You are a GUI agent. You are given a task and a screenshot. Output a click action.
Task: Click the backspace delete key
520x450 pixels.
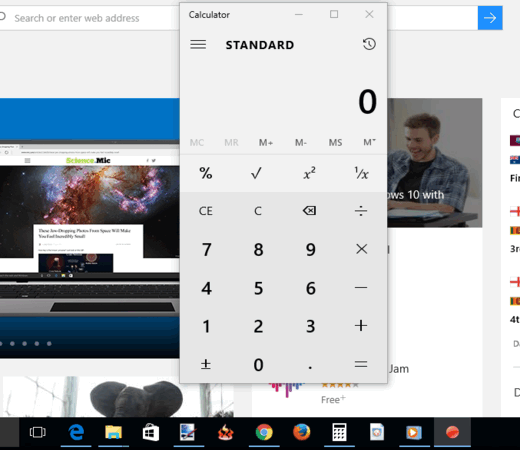(309, 211)
